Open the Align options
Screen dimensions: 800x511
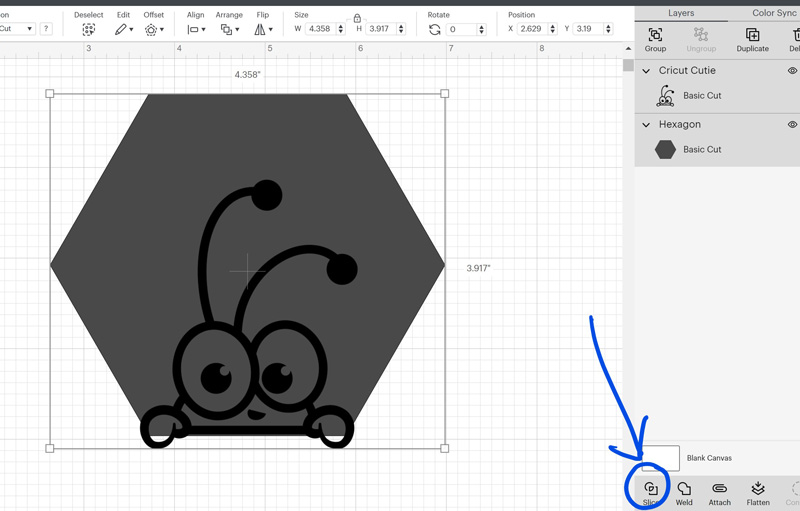coord(193,30)
